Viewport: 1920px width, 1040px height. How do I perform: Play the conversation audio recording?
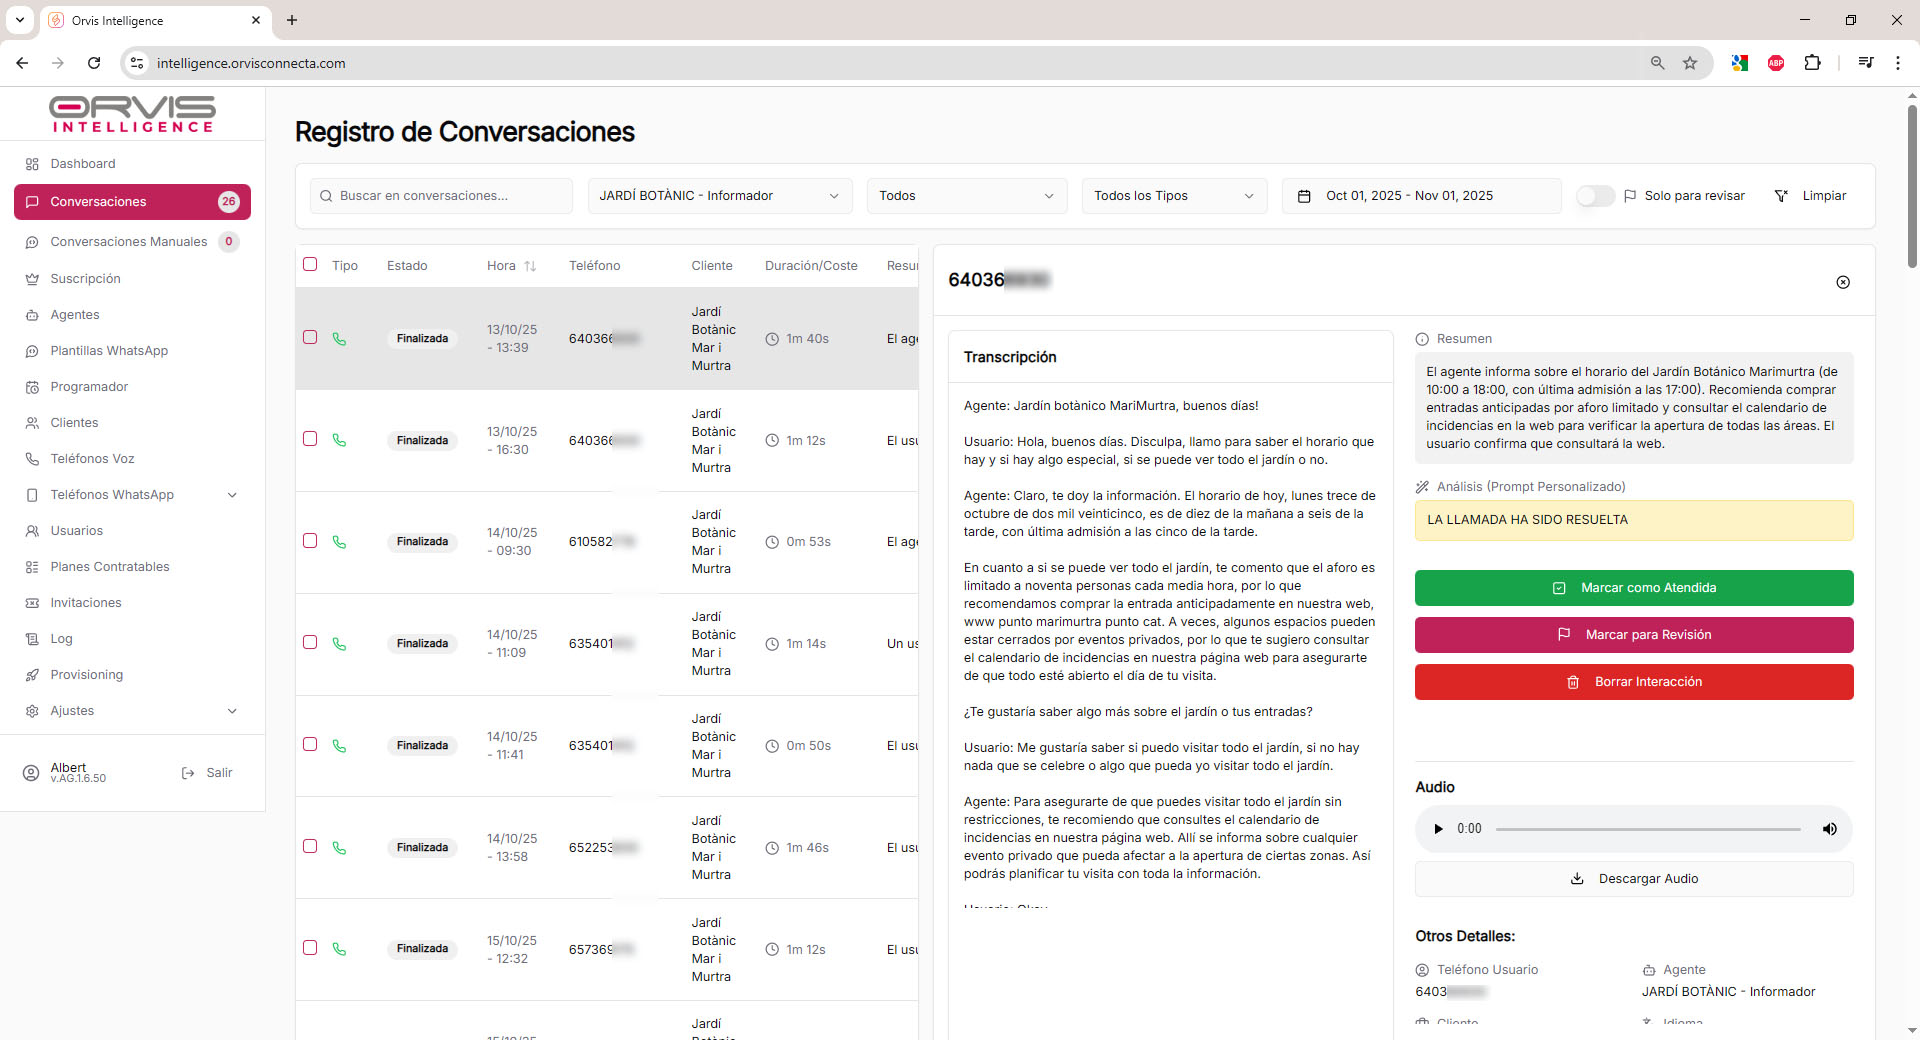click(1438, 829)
